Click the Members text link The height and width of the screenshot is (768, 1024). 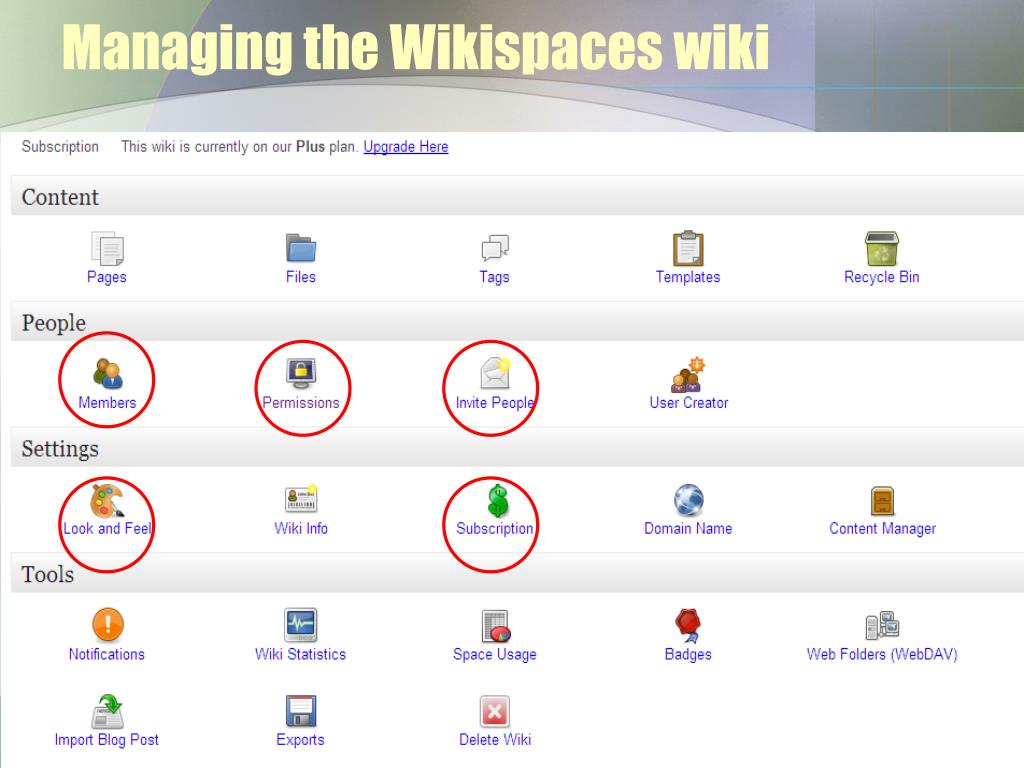point(107,403)
